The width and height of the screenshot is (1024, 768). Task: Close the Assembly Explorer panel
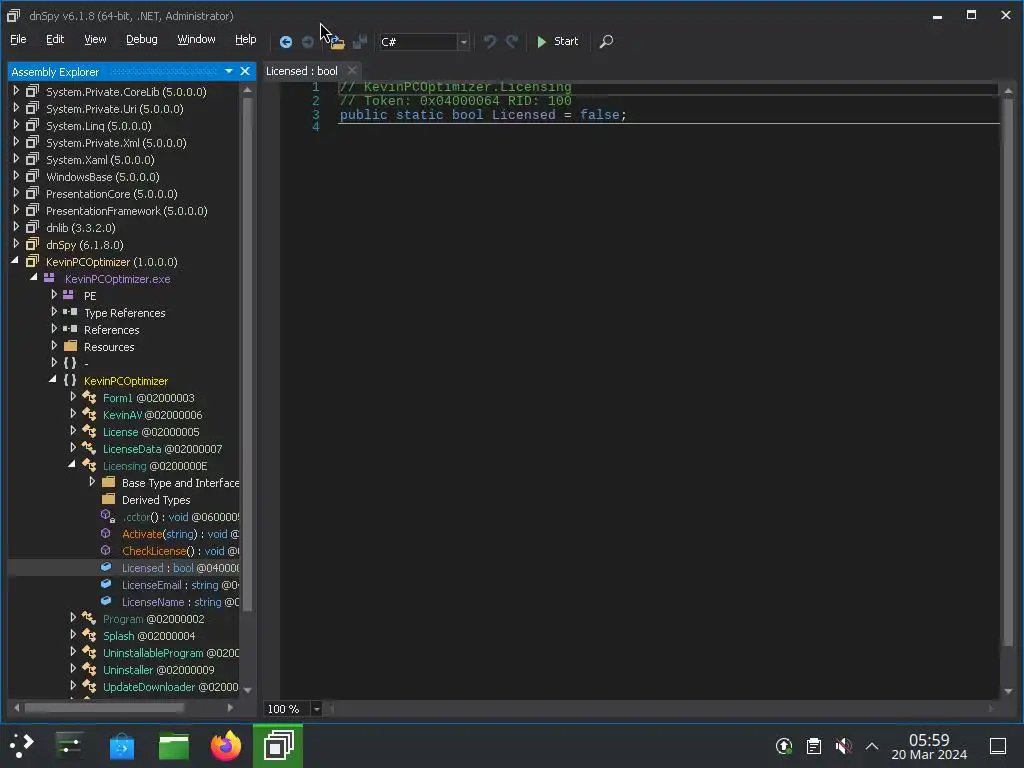(x=245, y=71)
